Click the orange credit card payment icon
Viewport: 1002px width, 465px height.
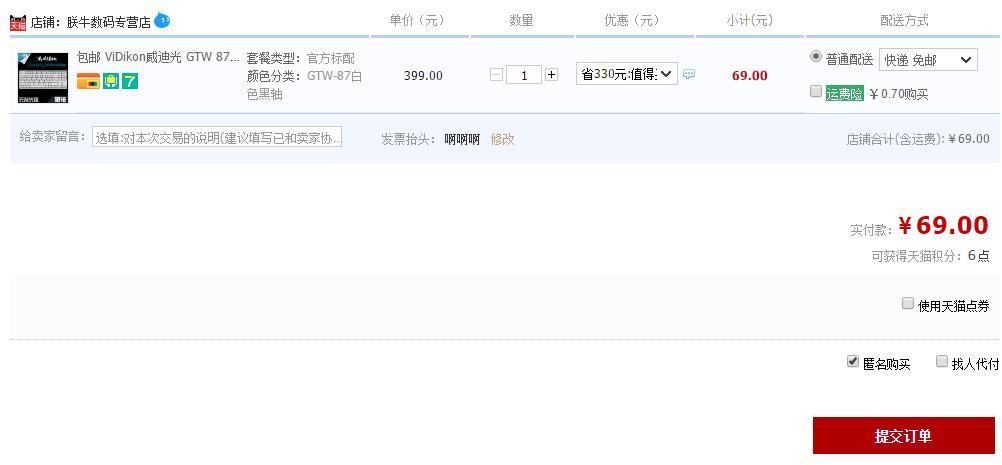point(88,81)
